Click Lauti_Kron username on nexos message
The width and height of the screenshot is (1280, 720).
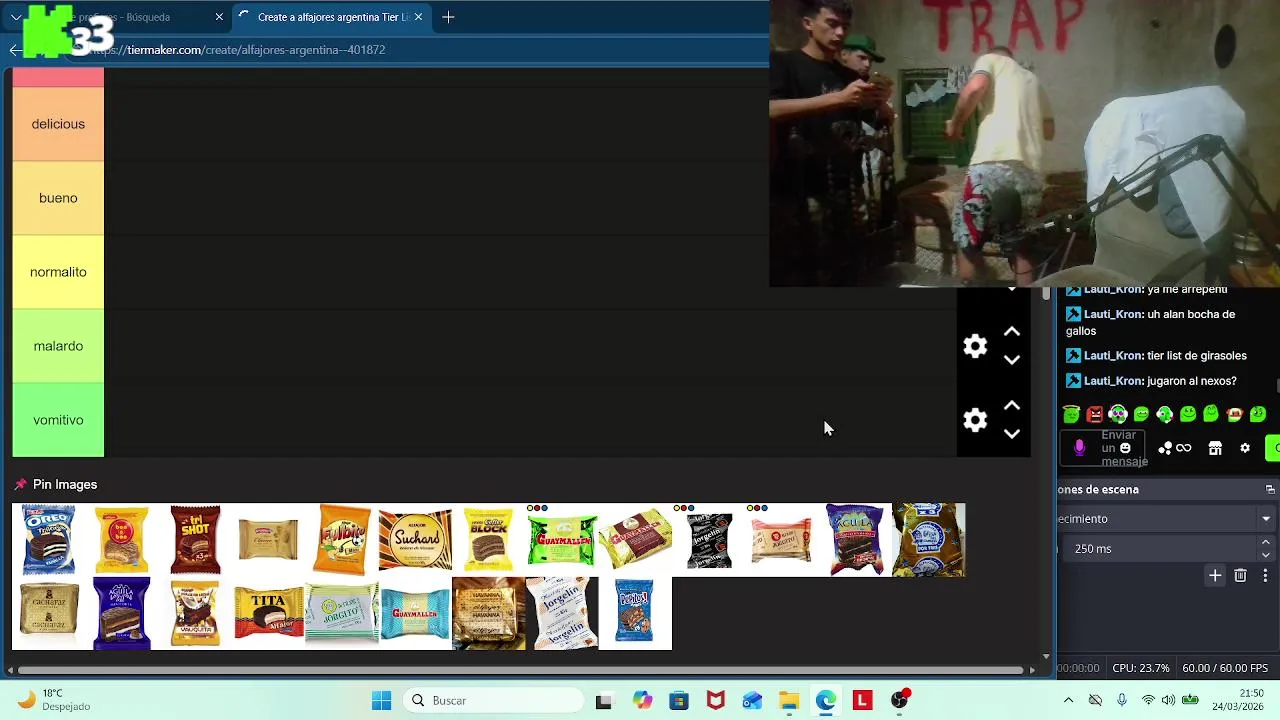(x=1113, y=381)
